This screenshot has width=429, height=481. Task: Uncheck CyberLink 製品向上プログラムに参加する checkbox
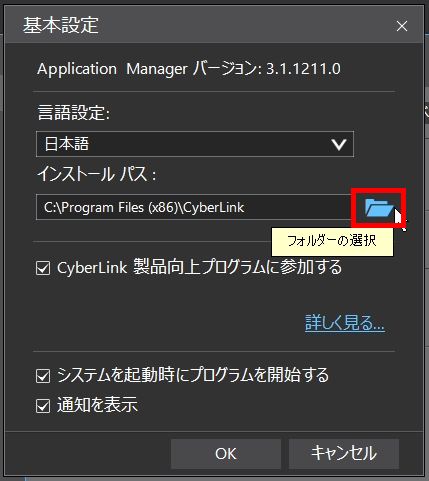pyautogui.click(x=43, y=268)
